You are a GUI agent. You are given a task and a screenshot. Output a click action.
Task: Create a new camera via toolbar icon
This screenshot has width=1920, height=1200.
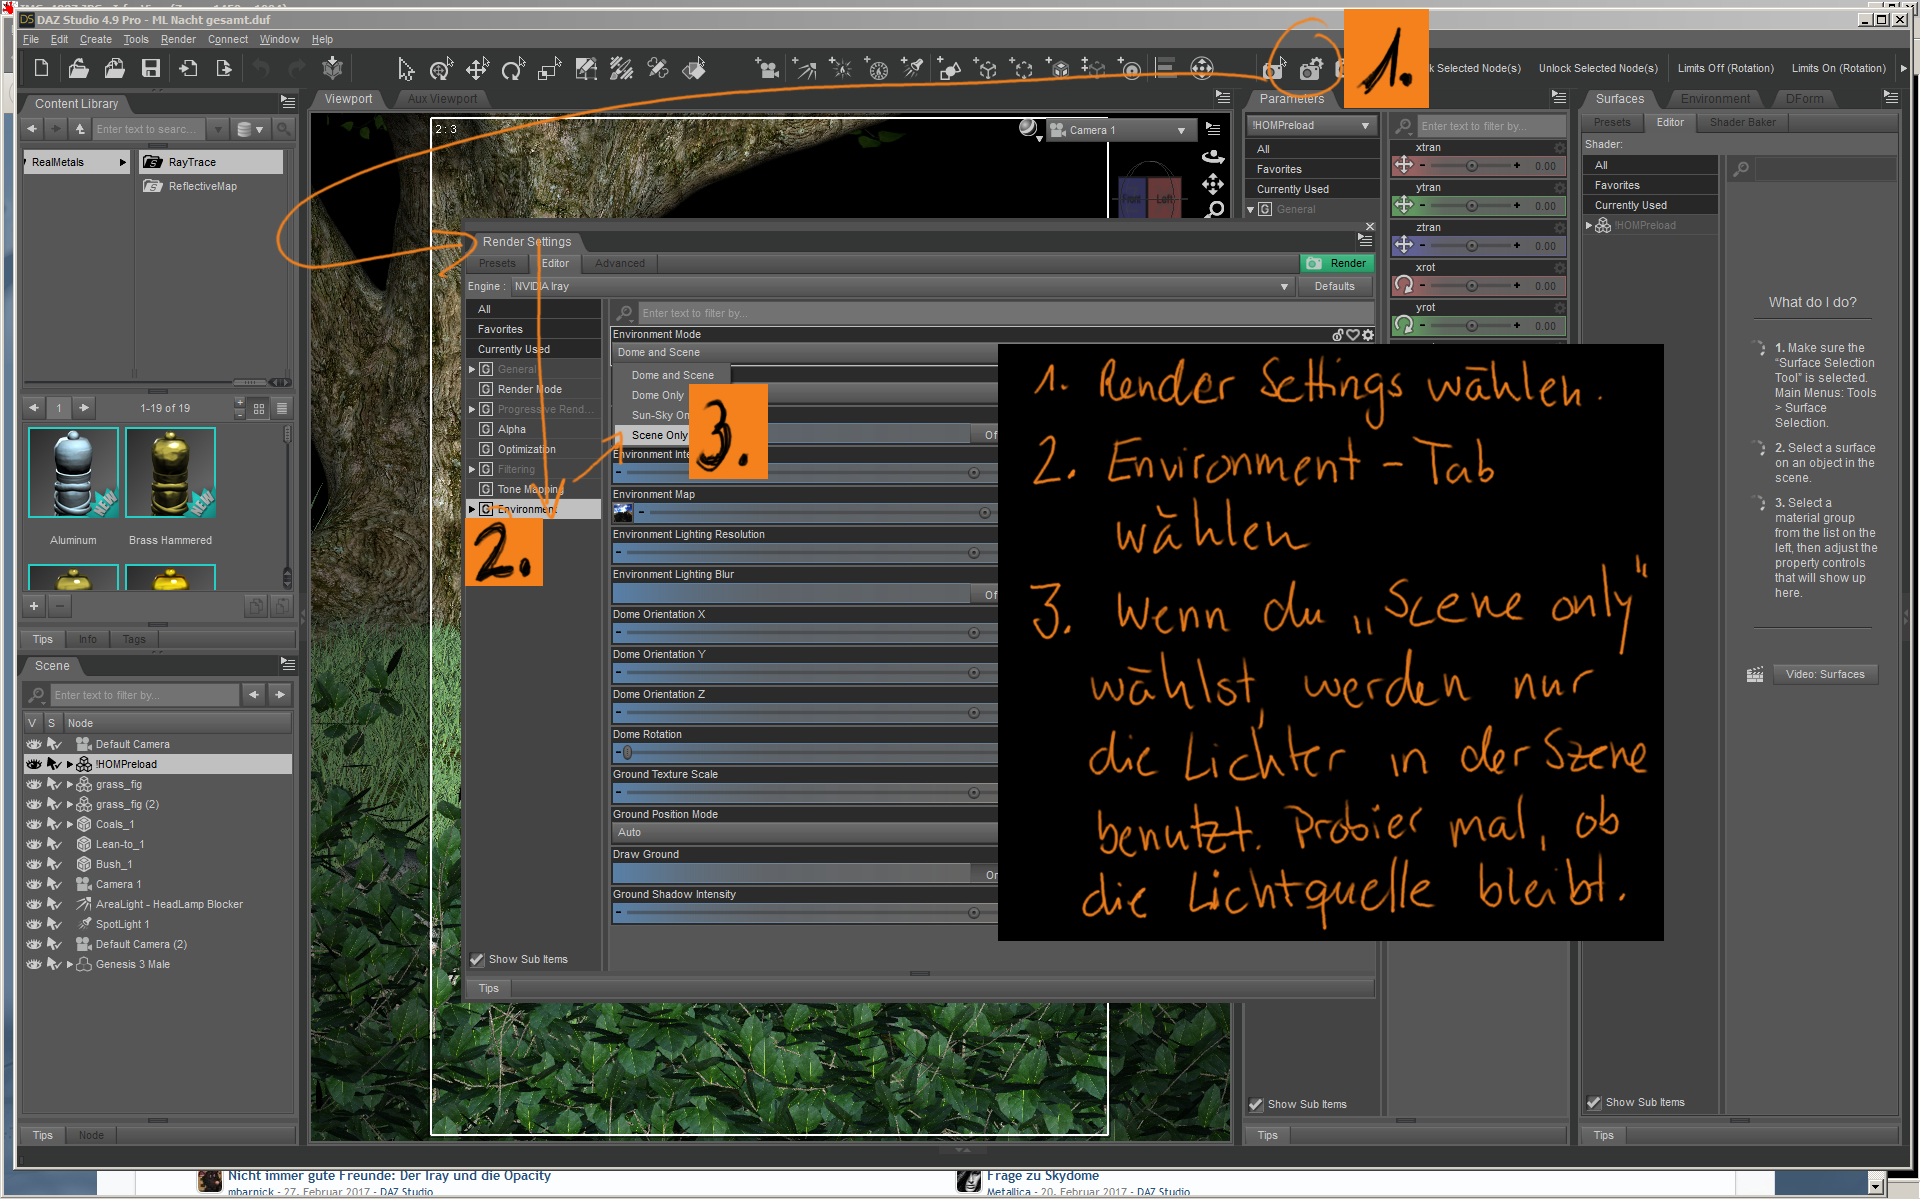pos(767,68)
